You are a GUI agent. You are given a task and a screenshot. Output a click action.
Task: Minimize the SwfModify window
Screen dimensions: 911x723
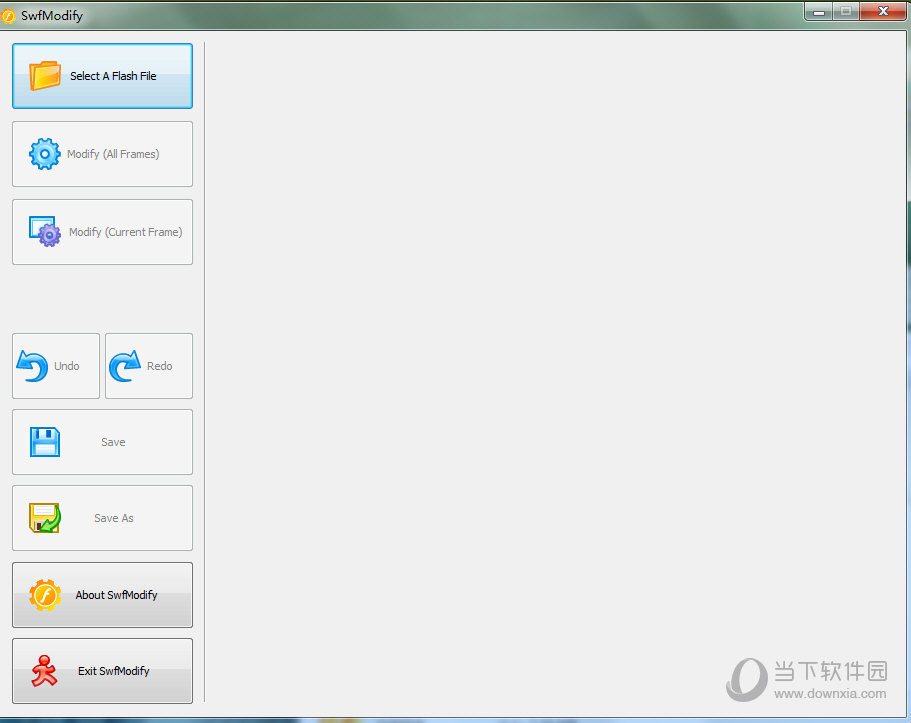819,12
